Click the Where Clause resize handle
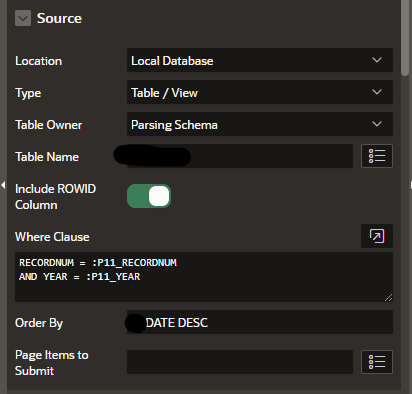Viewport: 412px width, 394px height. pyautogui.click(x=389, y=298)
